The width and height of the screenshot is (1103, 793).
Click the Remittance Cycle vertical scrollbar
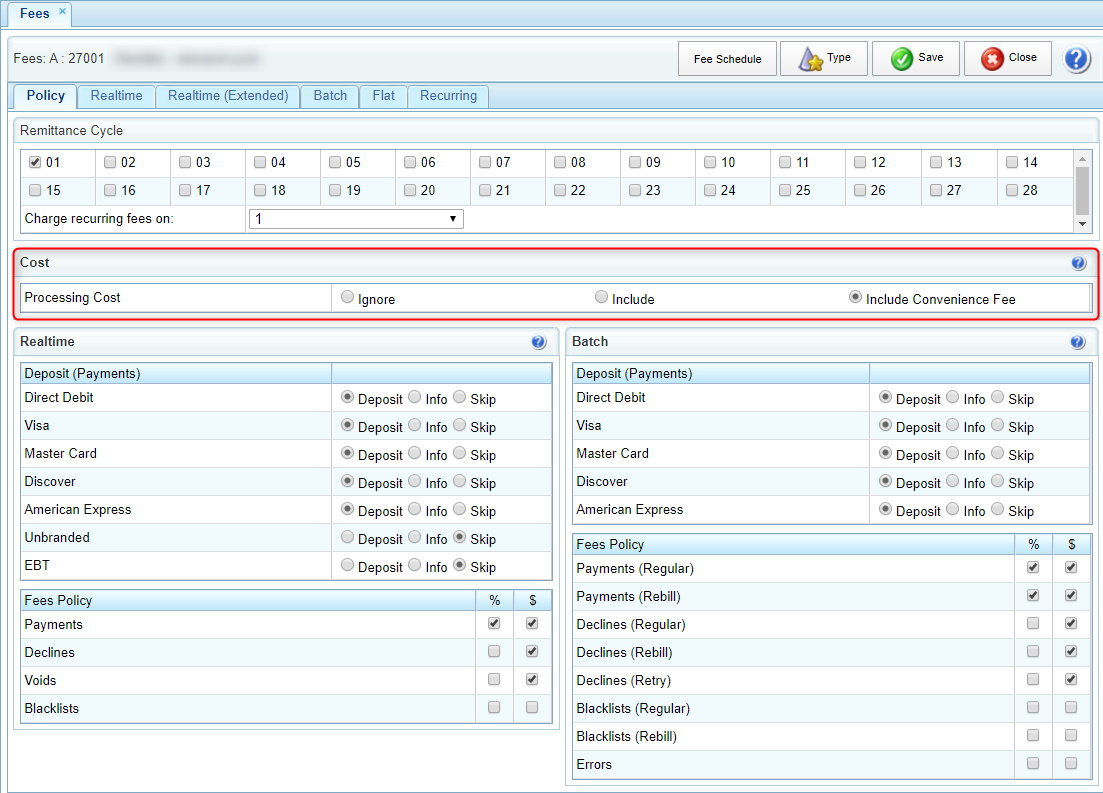coord(1082,190)
